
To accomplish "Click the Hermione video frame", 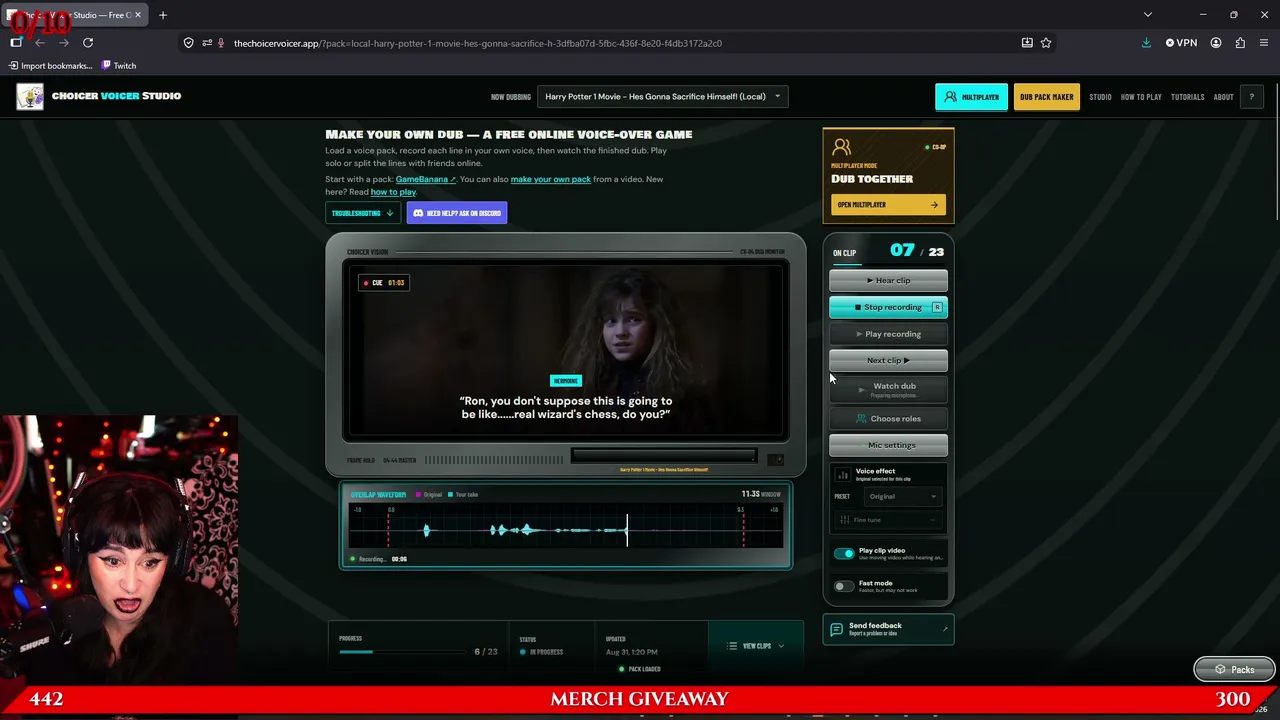I will tap(566, 350).
